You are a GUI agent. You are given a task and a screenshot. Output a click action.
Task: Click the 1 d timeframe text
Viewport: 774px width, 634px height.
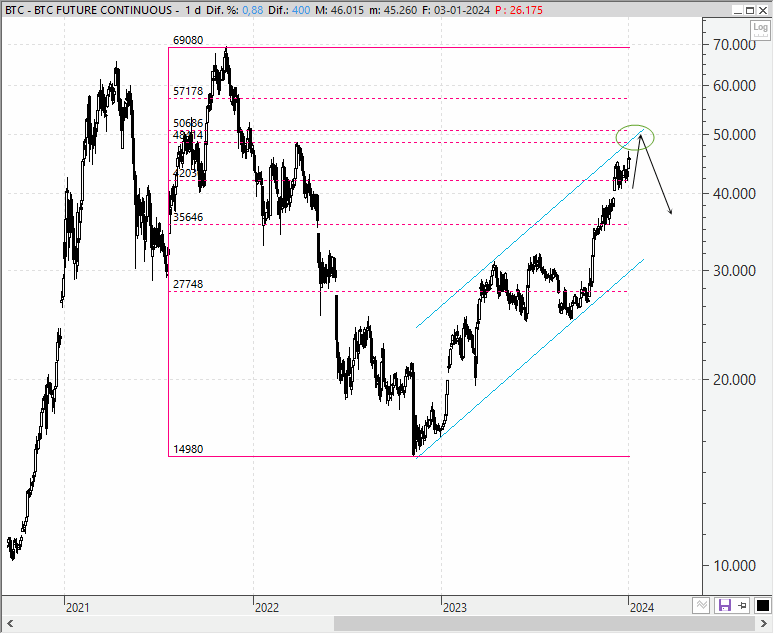point(193,10)
